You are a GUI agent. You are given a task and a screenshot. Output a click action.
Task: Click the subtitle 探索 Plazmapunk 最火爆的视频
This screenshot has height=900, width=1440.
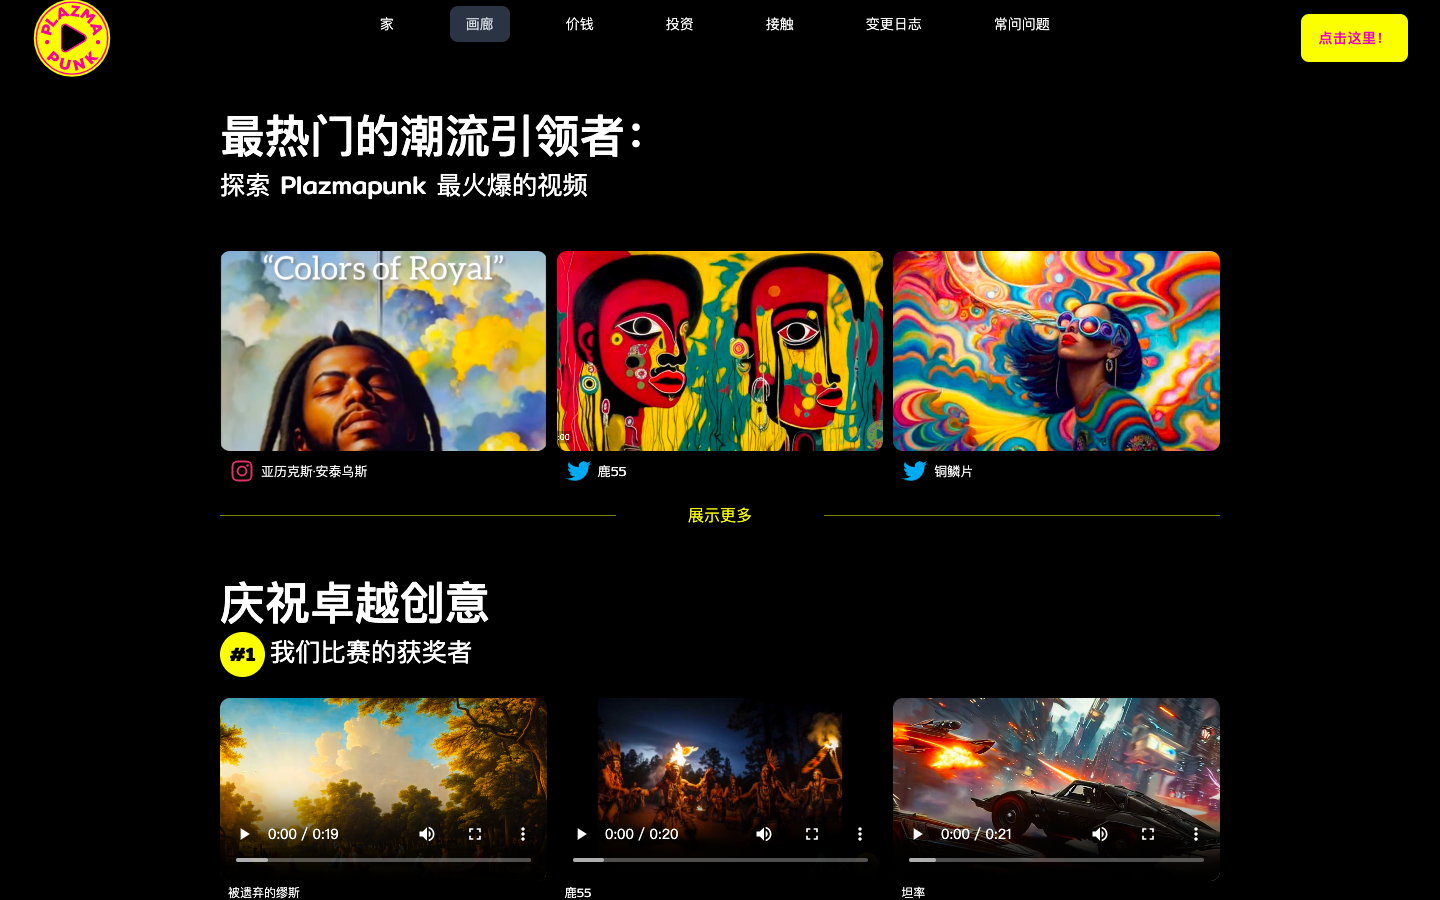[x=404, y=186]
